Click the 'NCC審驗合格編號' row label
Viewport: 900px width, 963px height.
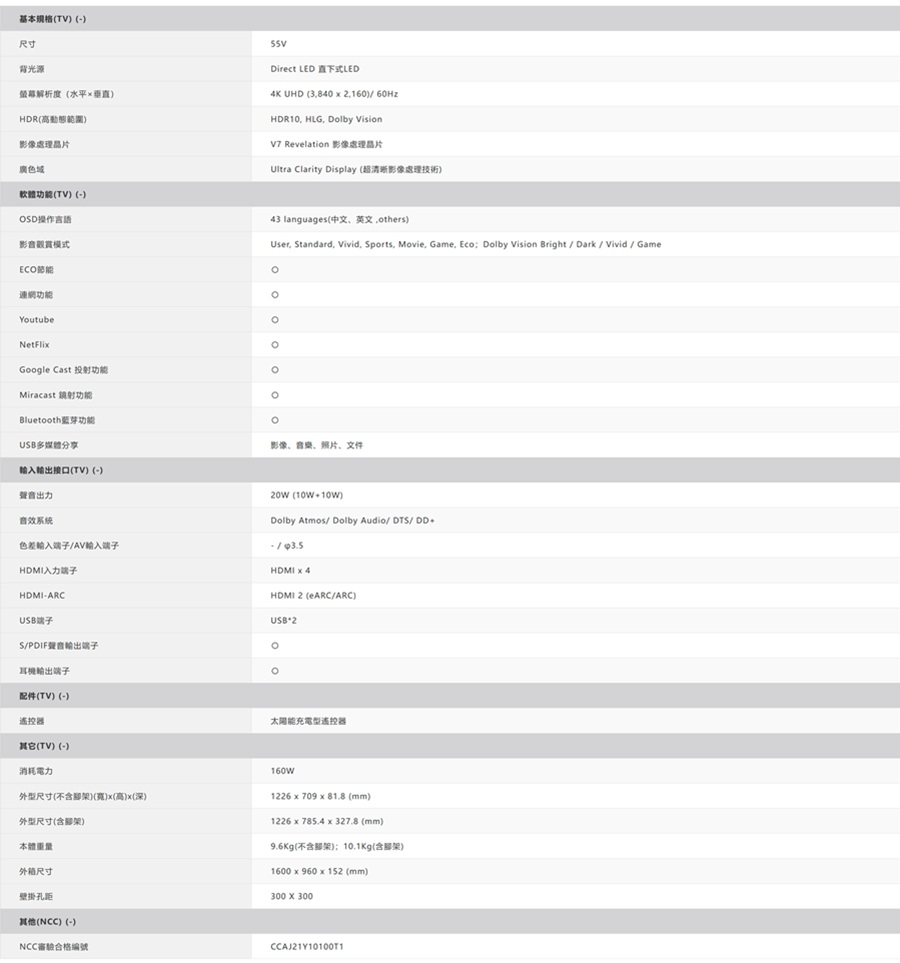[53, 947]
